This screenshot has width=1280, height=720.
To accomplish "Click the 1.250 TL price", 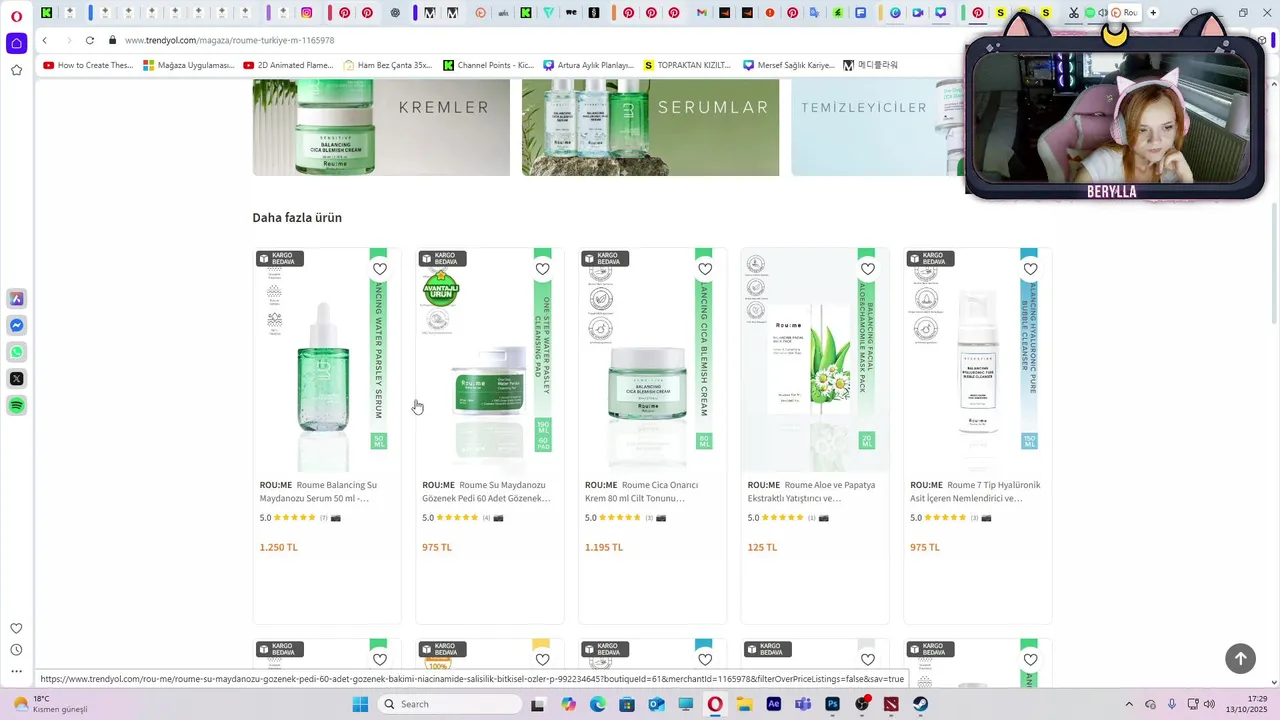I will click(x=279, y=547).
